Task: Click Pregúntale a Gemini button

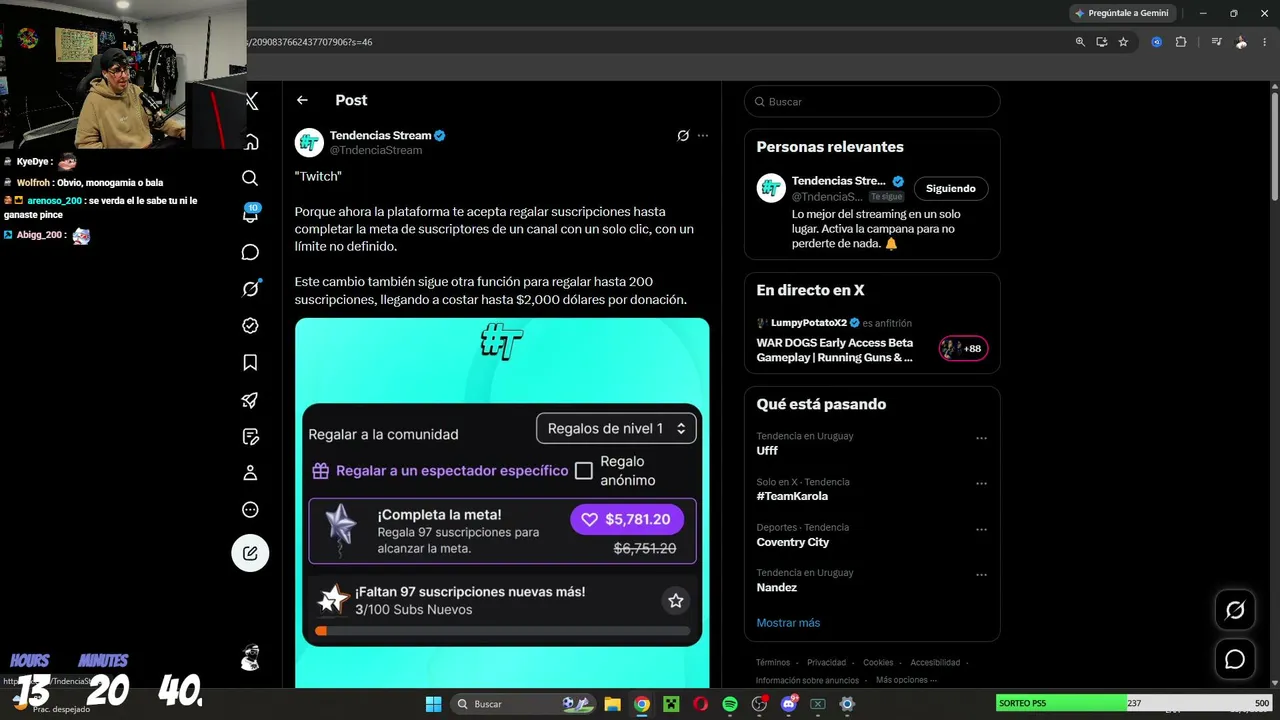Action: tap(1122, 13)
